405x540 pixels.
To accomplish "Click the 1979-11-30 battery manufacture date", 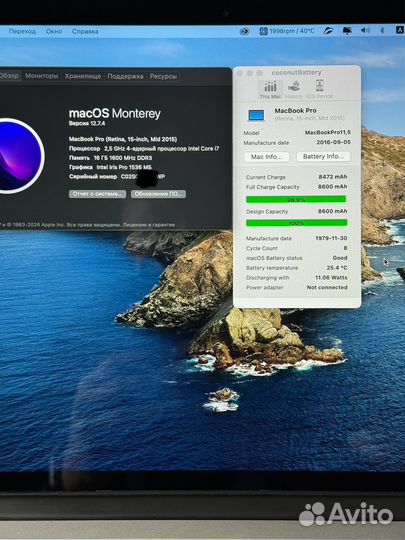I will coord(331,238).
